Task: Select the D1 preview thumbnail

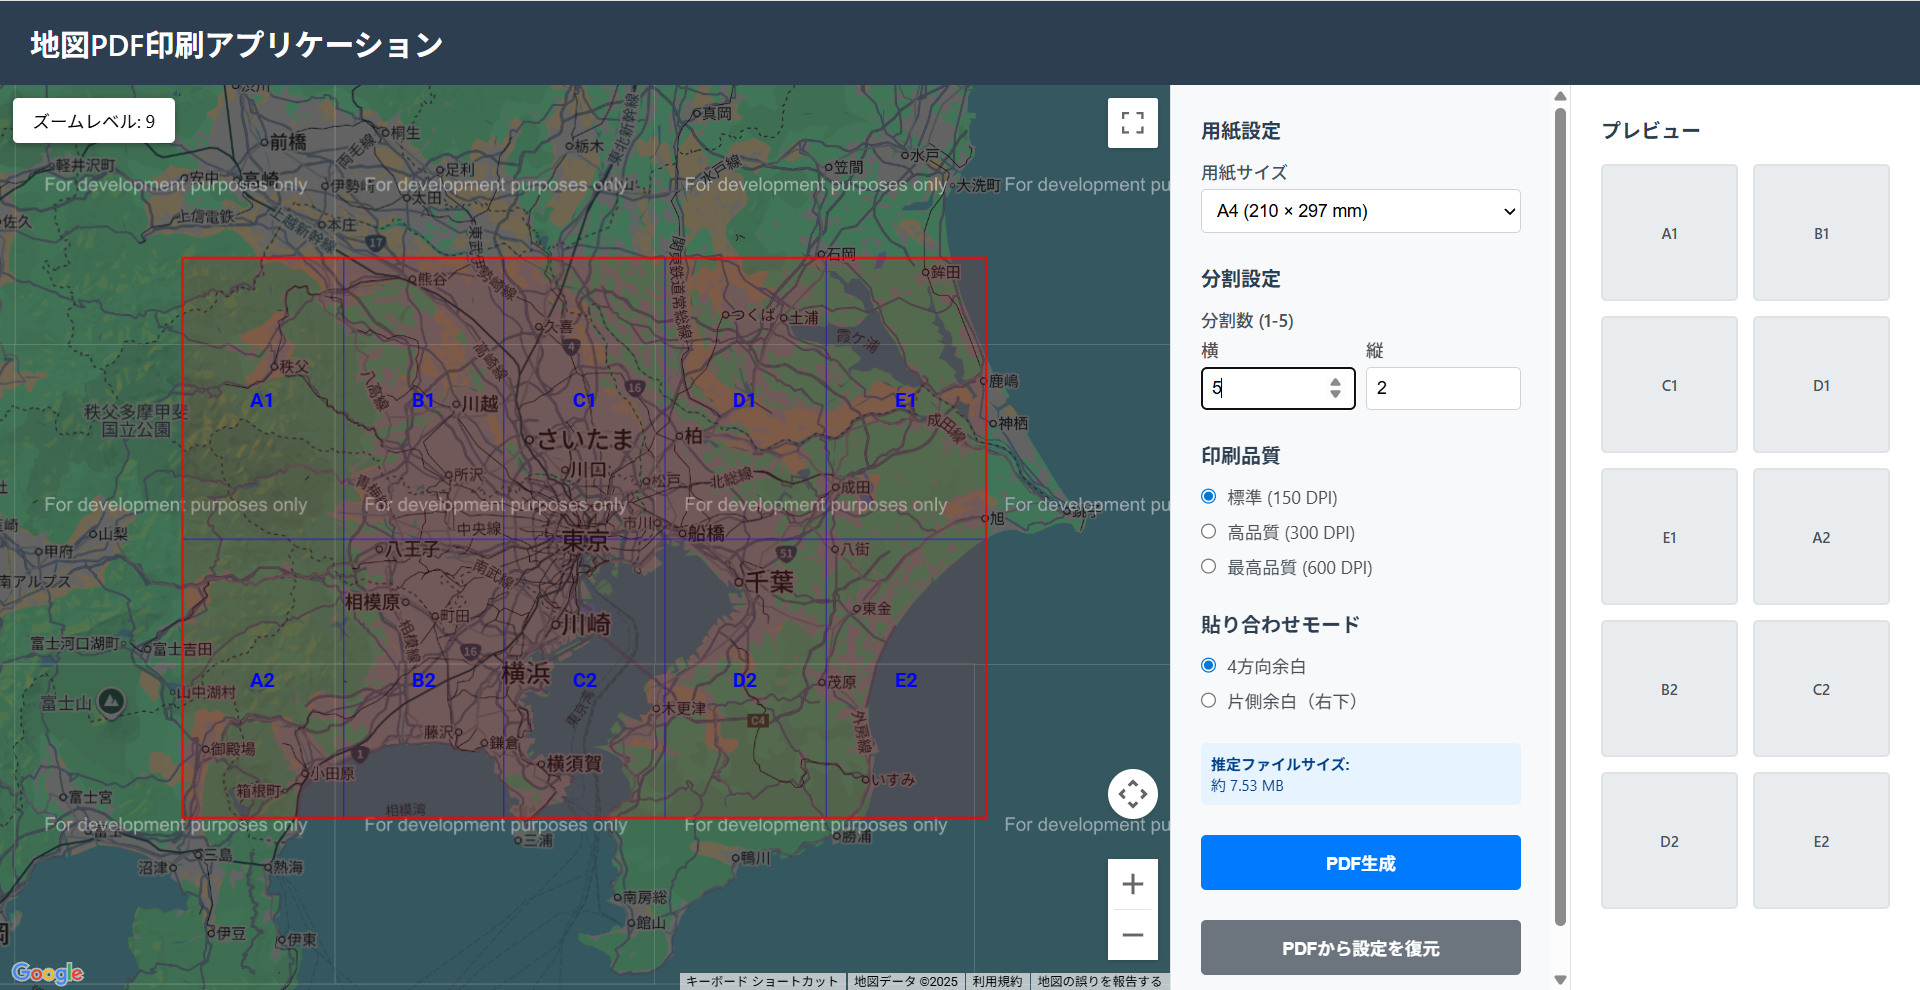Action: [x=1821, y=385]
